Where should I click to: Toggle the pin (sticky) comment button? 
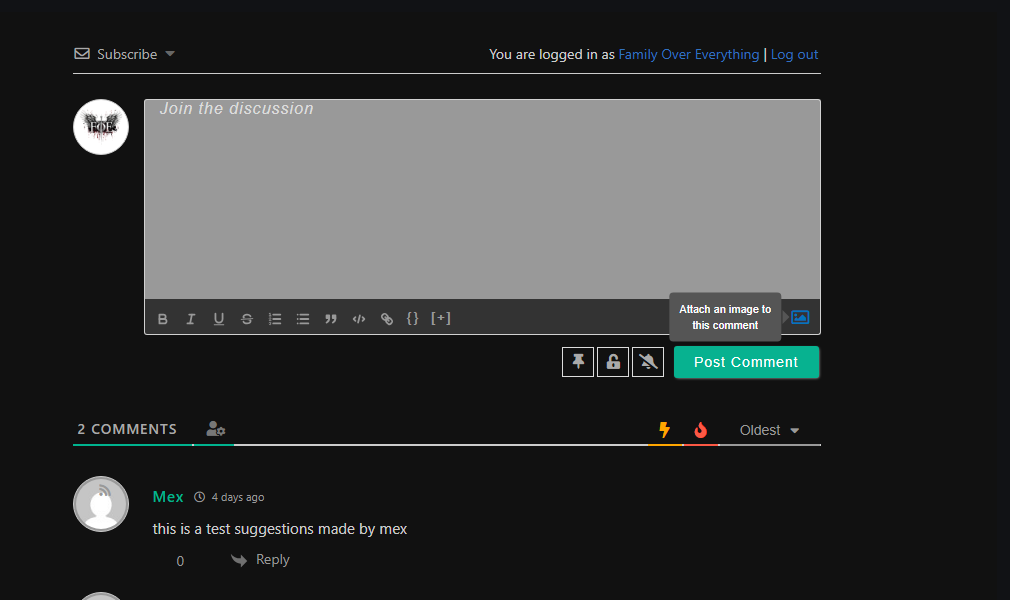coord(578,362)
